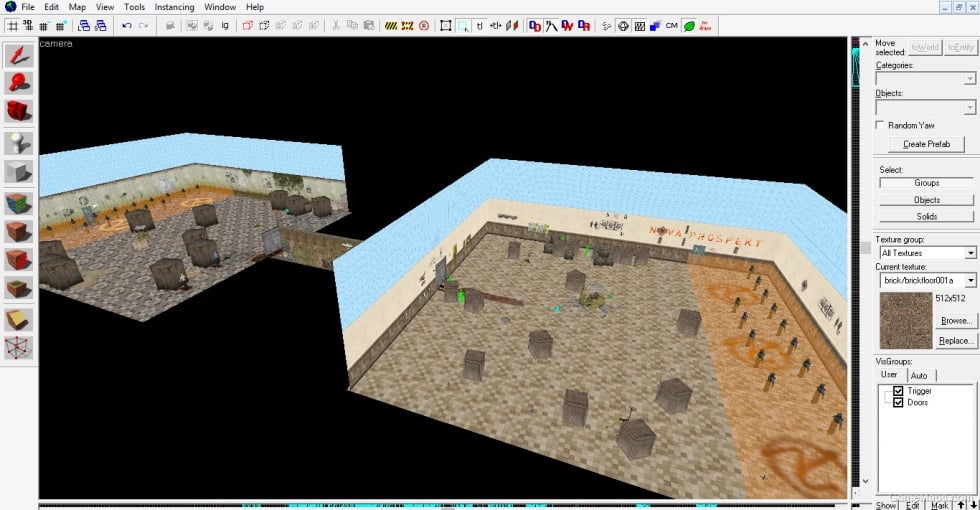
Task: Toggle scaling texture lock button
Action: (x=496, y=26)
